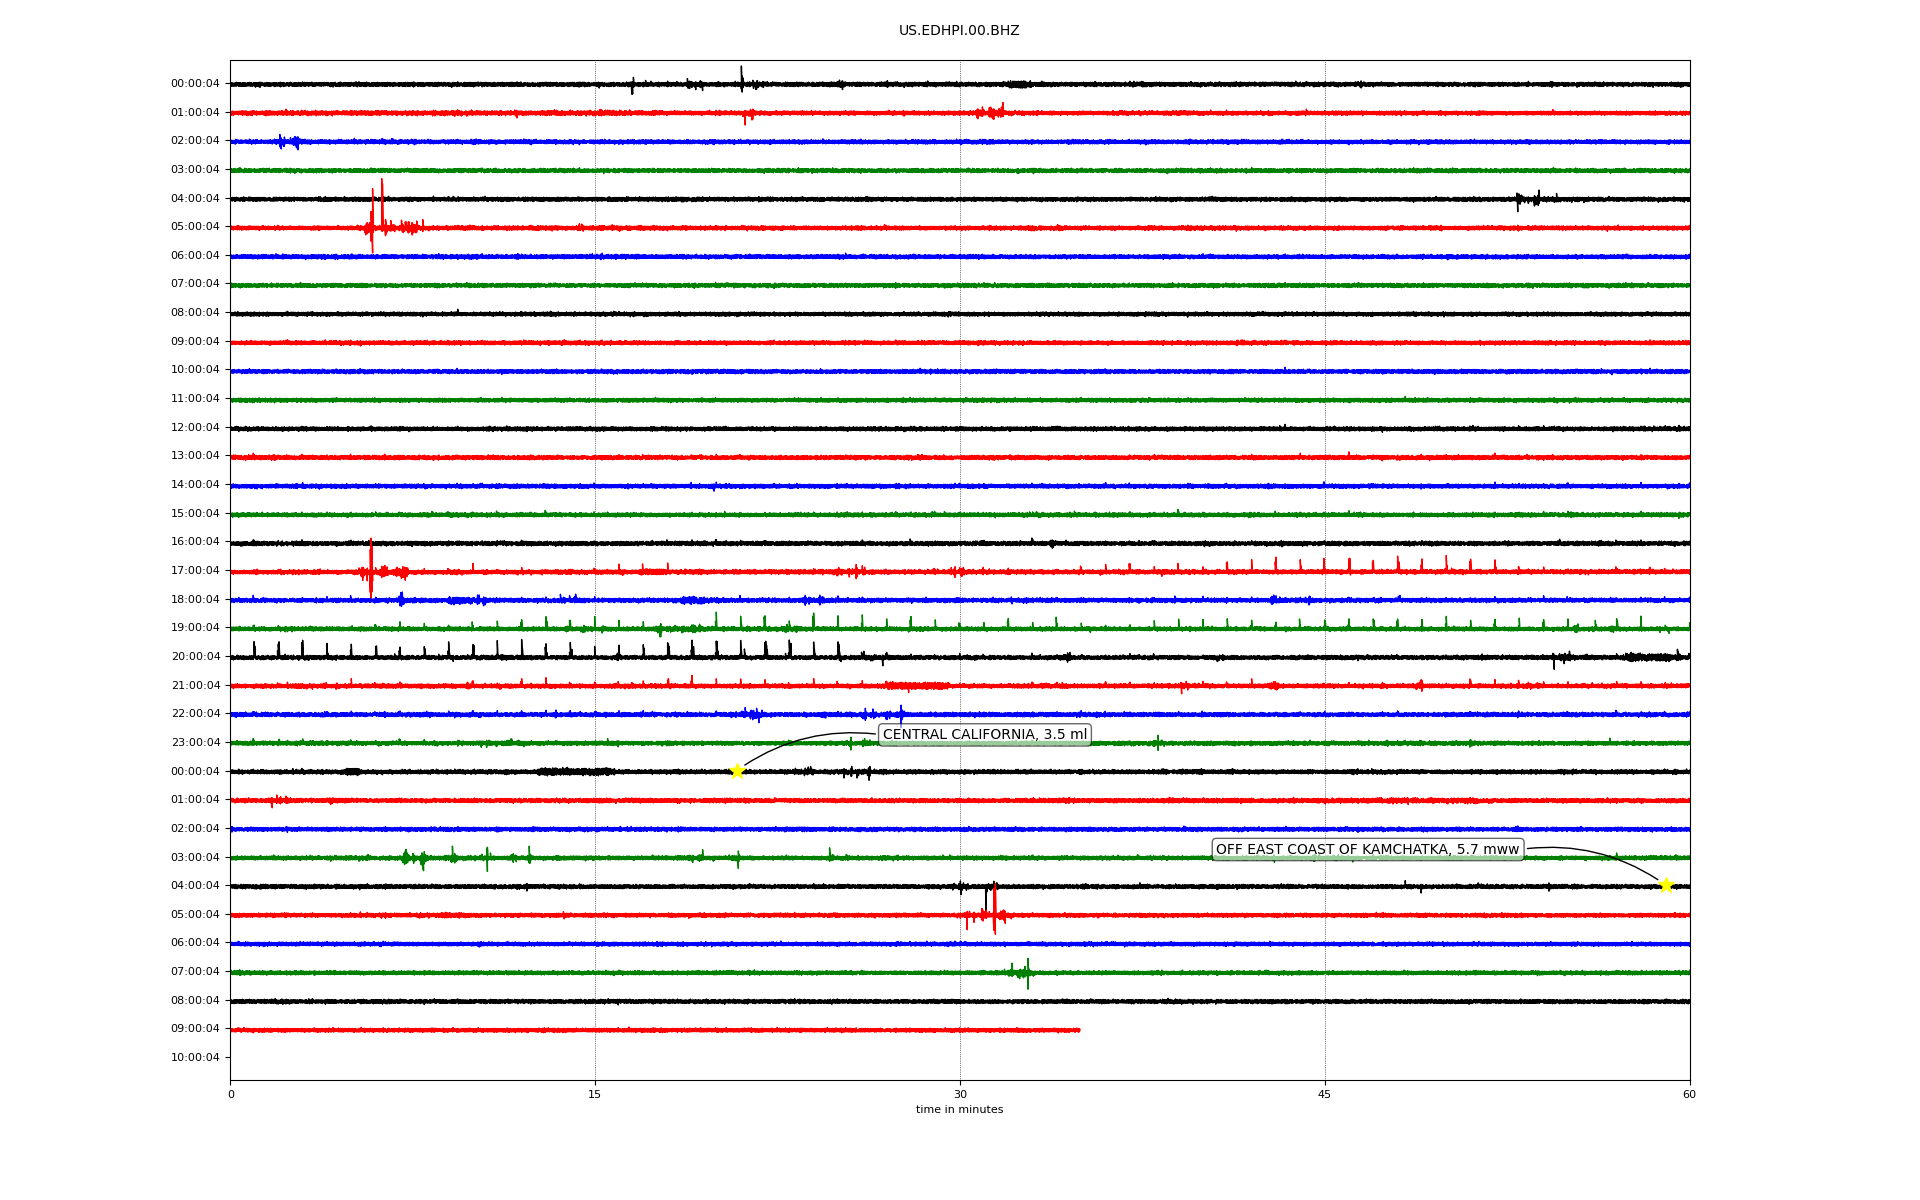
Task: Select the 17:00:04 row label
Action: pos(195,571)
